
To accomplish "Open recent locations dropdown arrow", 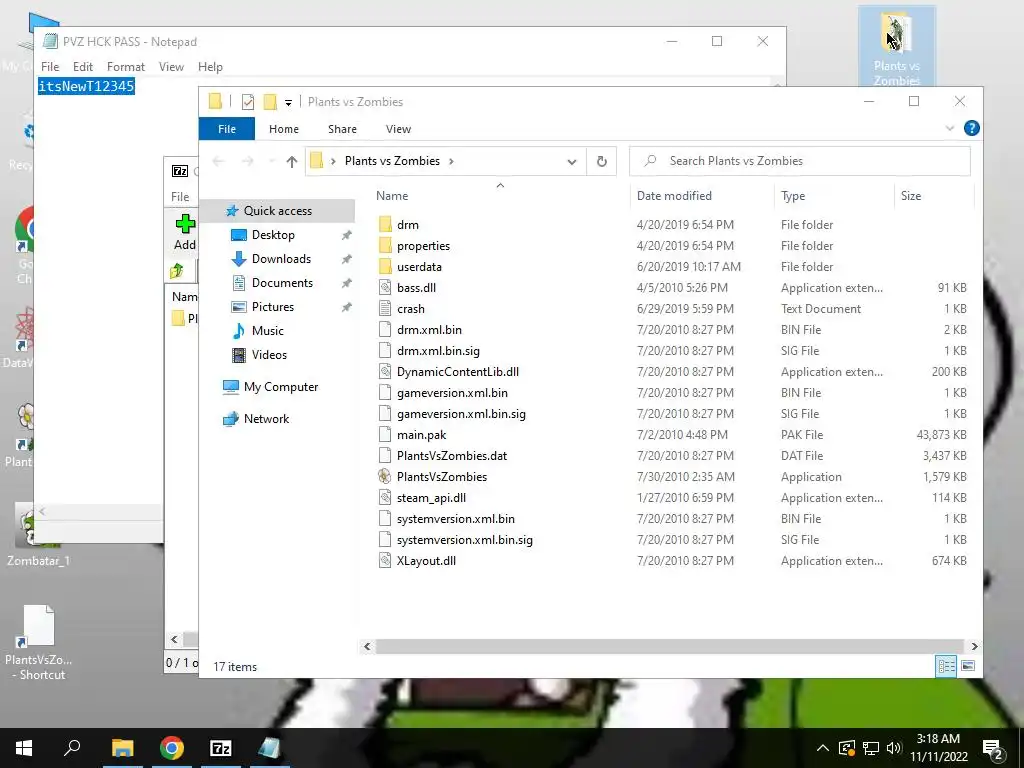I will (271, 161).
